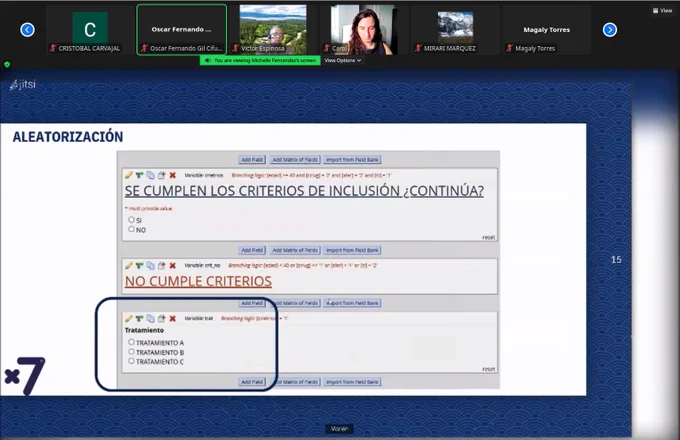Click muted mic icon of Victor Espinosa
680x440 pixels.
(x=235, y=48)
